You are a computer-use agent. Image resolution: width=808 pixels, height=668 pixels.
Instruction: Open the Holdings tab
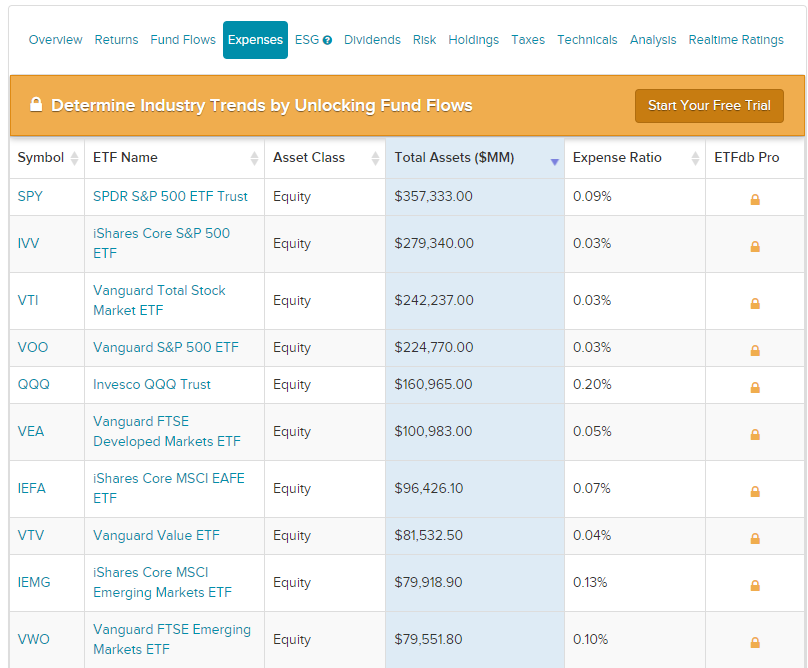tap(474, 40)
